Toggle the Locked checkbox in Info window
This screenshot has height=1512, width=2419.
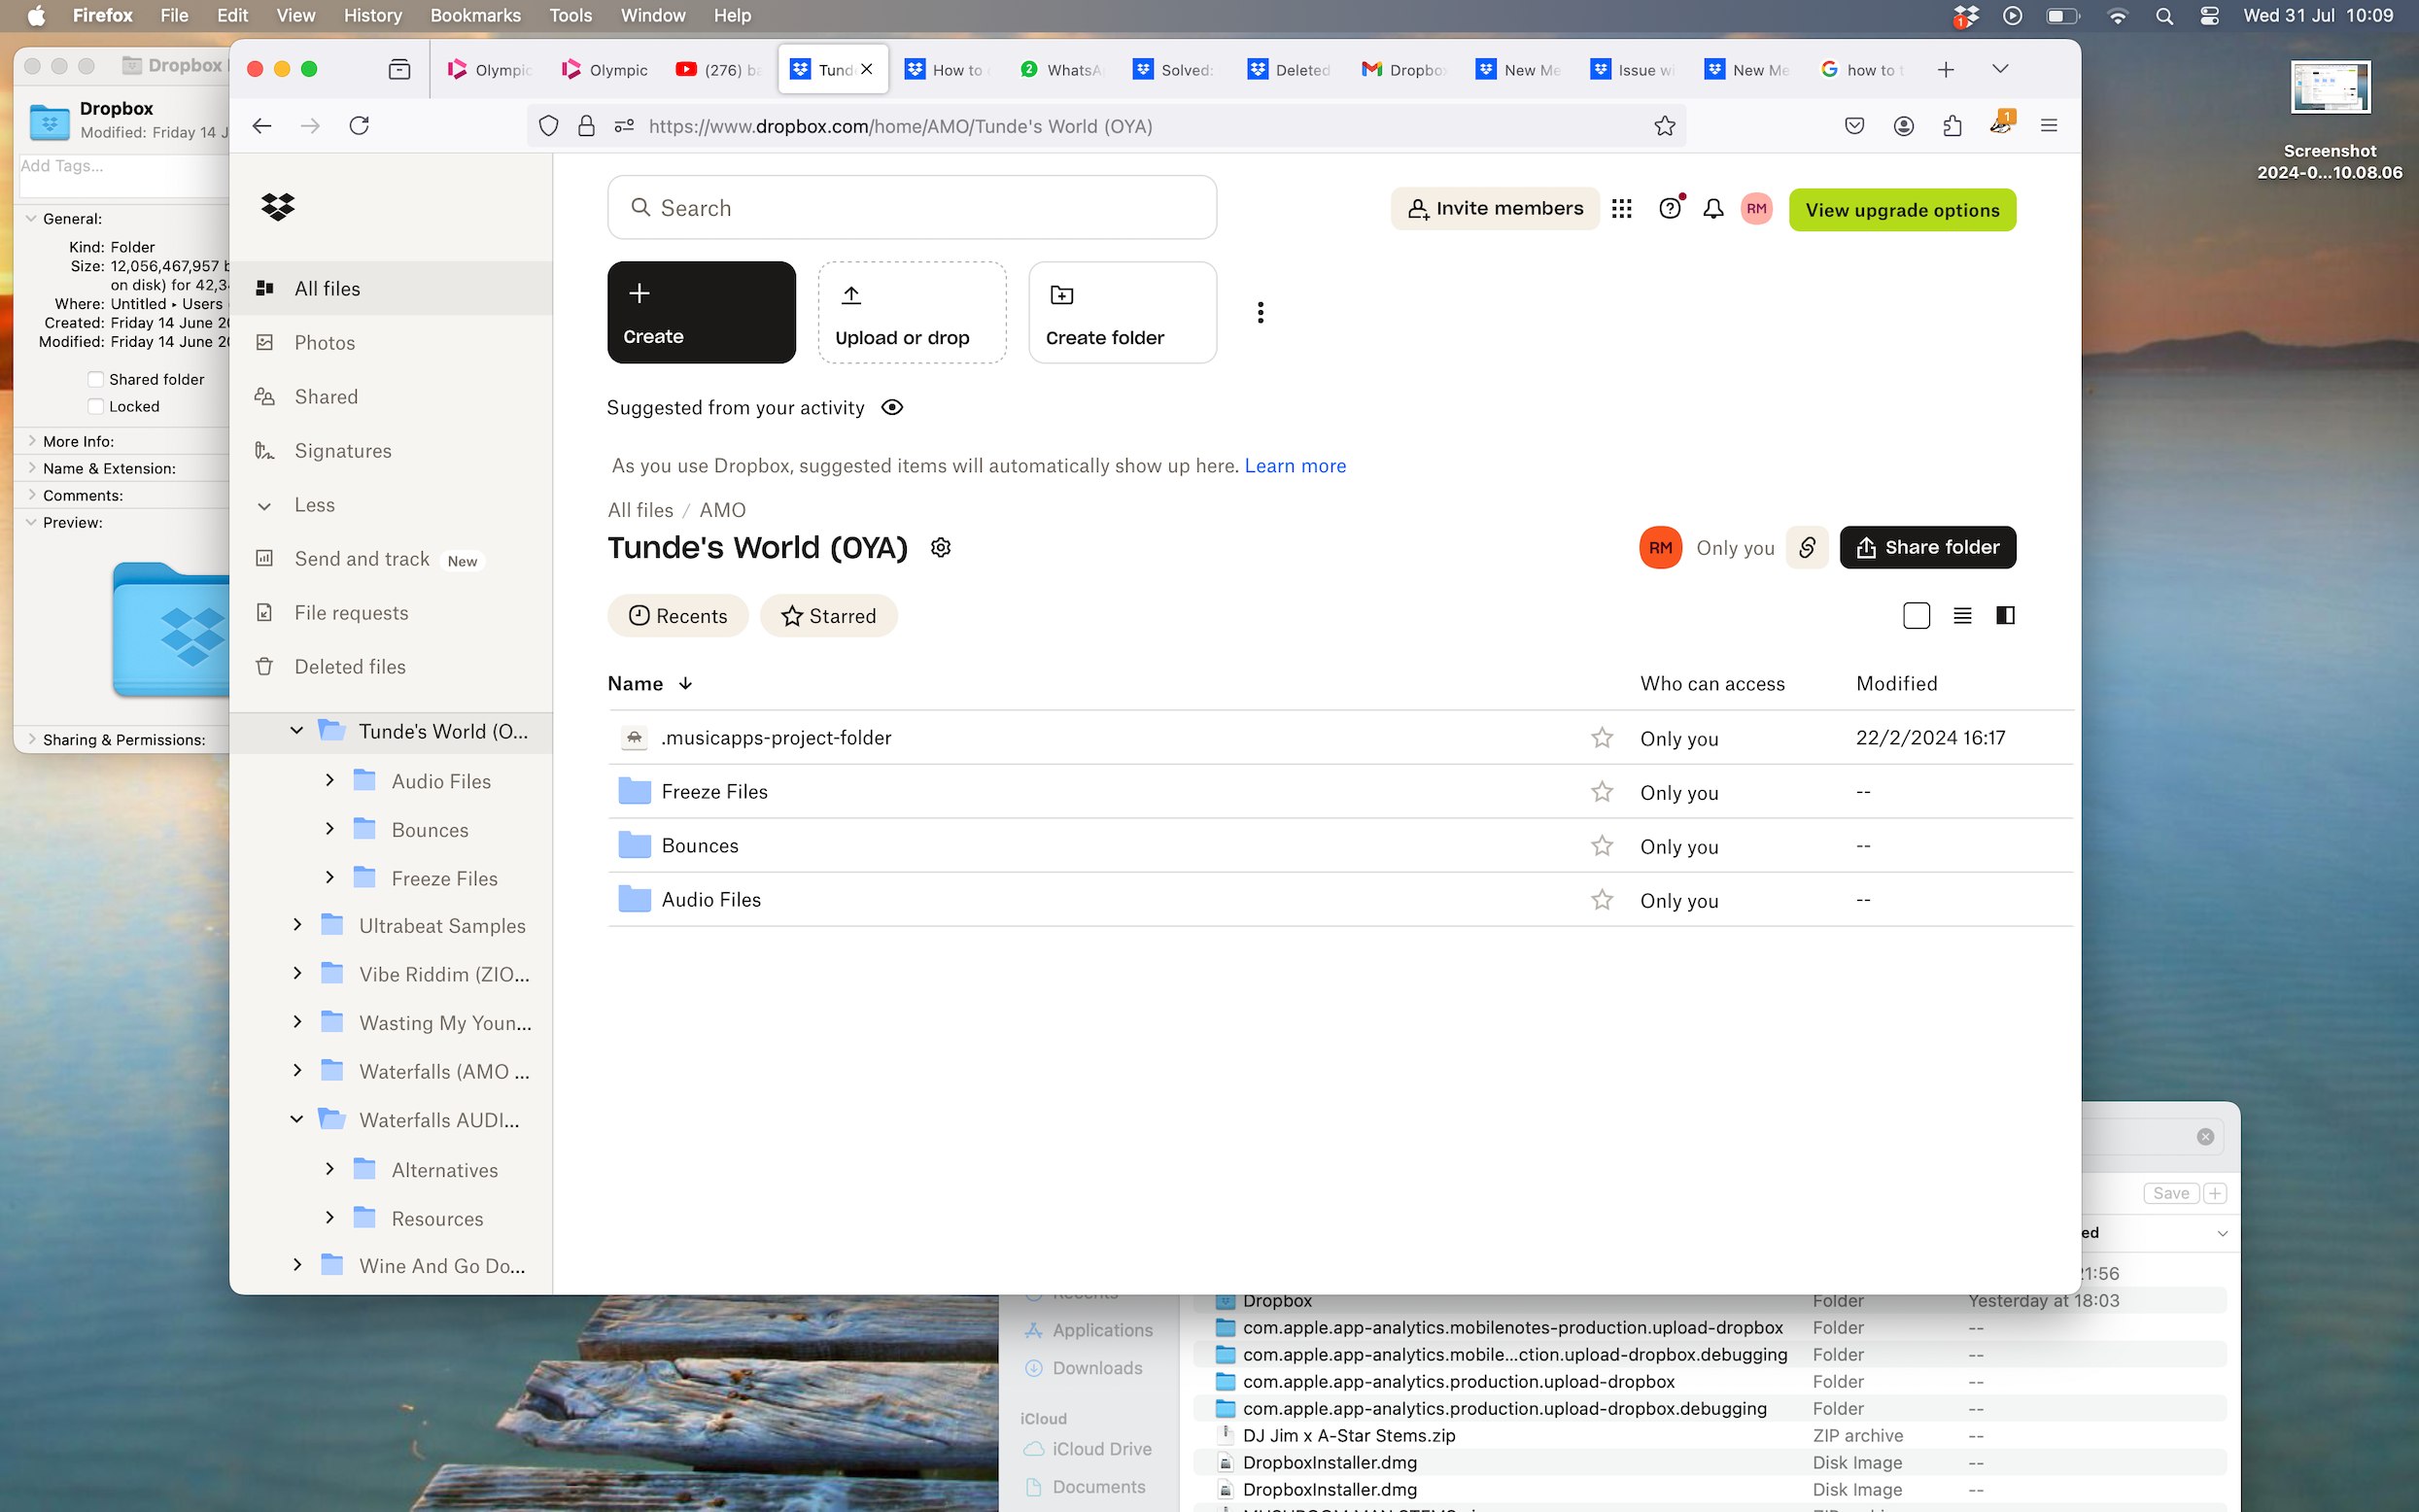click(x=96, y=406)
